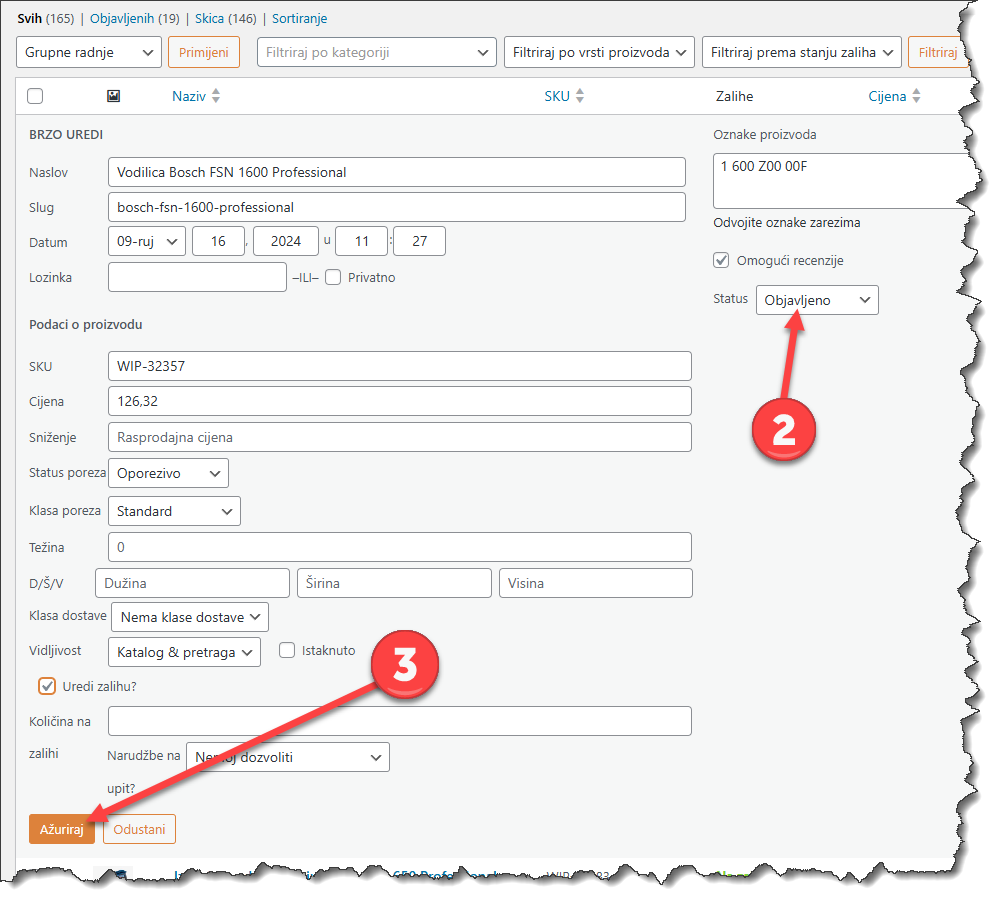The height and width of the screenshot is (907, 1002).
Task: Untick the Uredi zalihu checkbox
Action: pos(46,686)
